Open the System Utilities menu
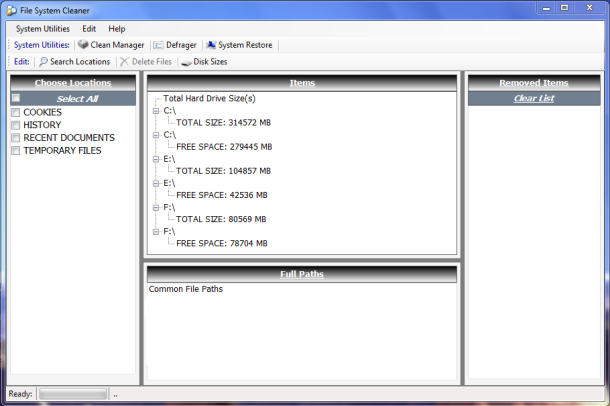 (x=43, y=29)
